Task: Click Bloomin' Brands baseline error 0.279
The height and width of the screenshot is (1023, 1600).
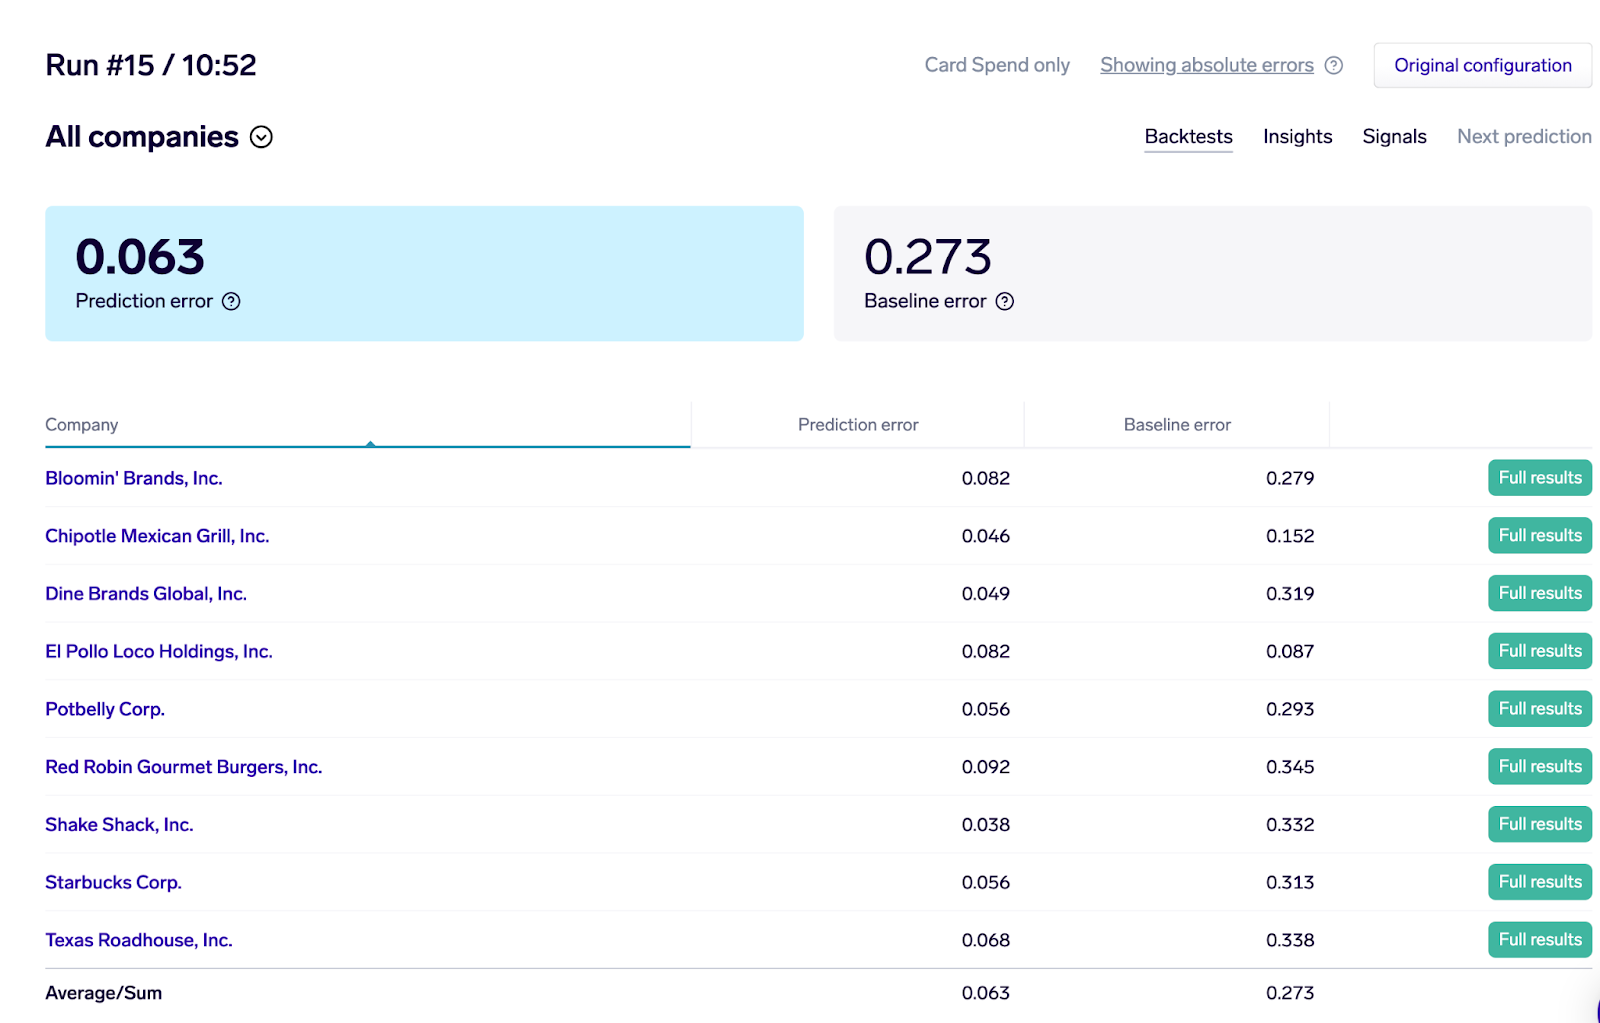Action: (1290, 478)
